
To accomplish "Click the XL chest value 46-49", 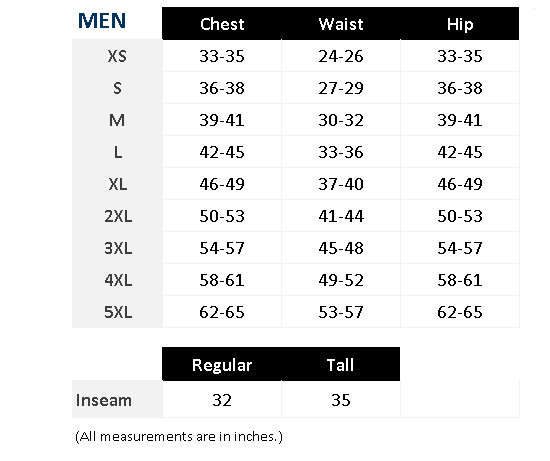I will [x=222, y=184].
